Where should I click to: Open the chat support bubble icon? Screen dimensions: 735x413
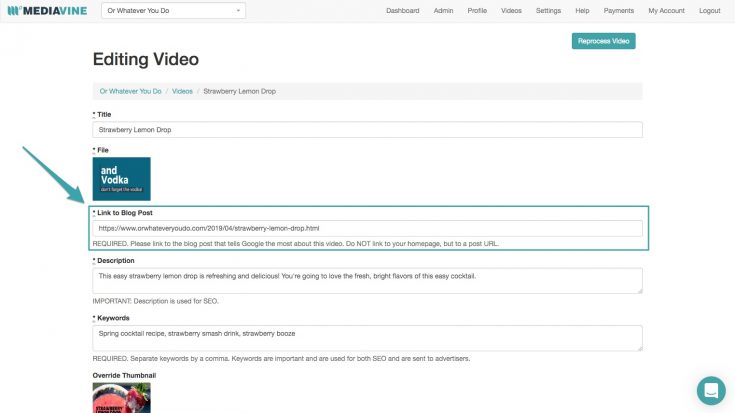tap(711, 390)
